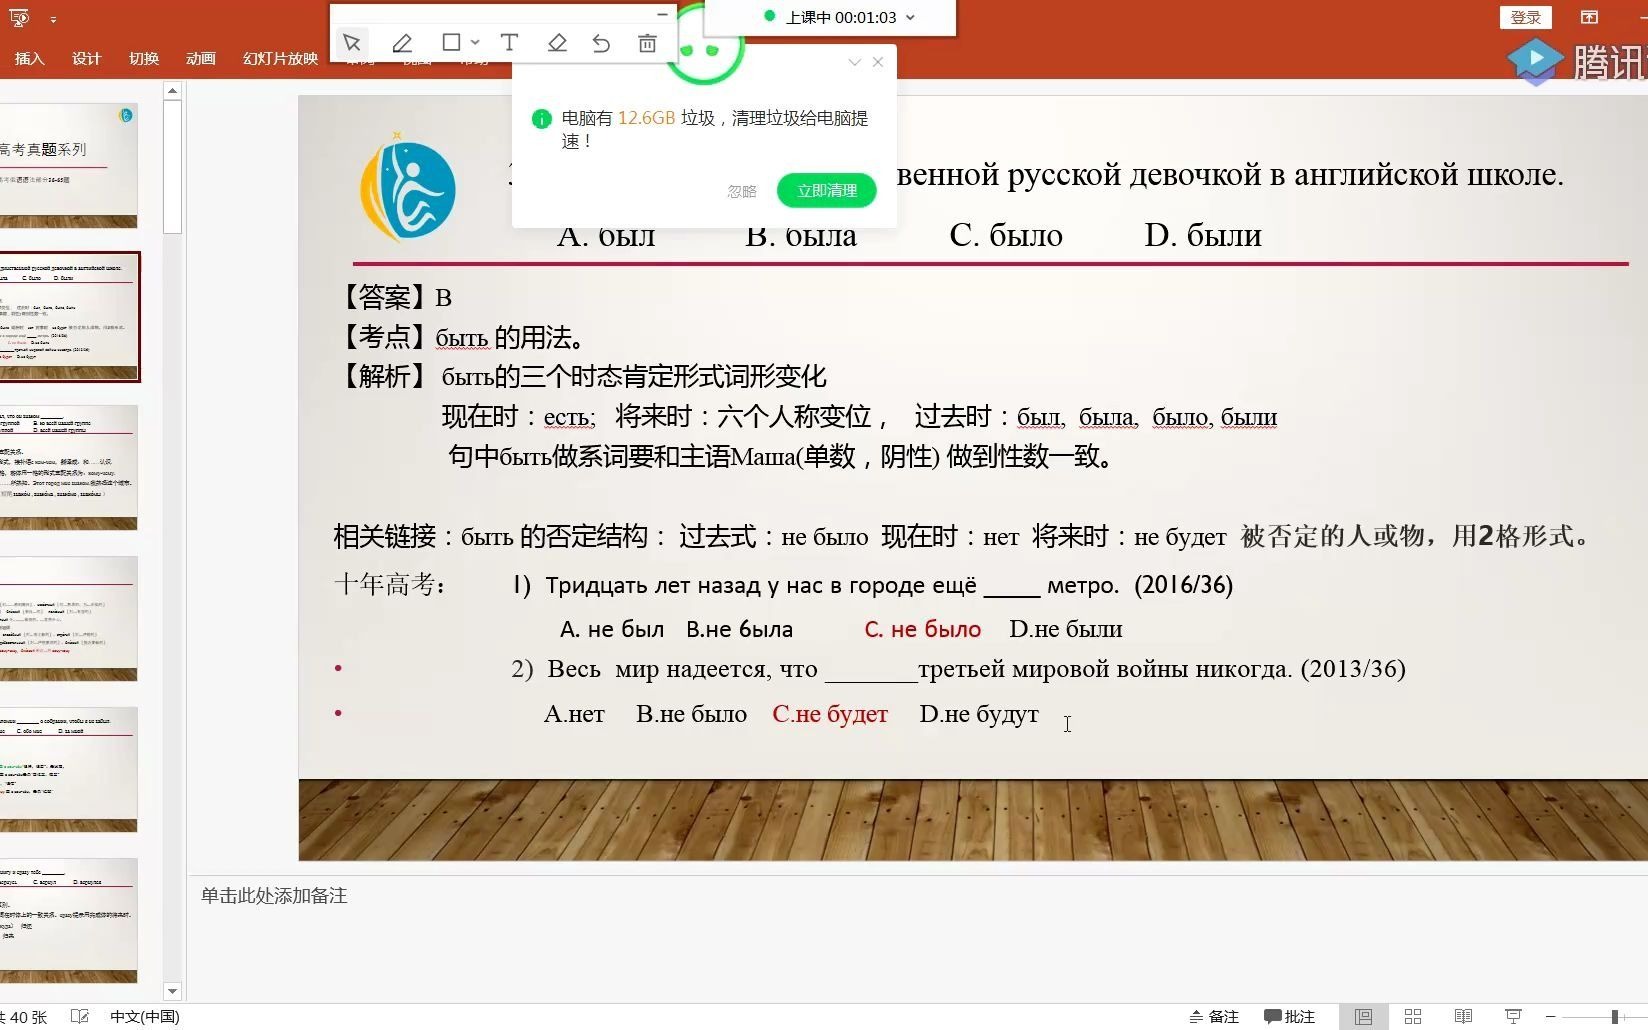Click 忽略 in the cleanup popup
The image size is (1648, 1030).
(x=742, y=191)
